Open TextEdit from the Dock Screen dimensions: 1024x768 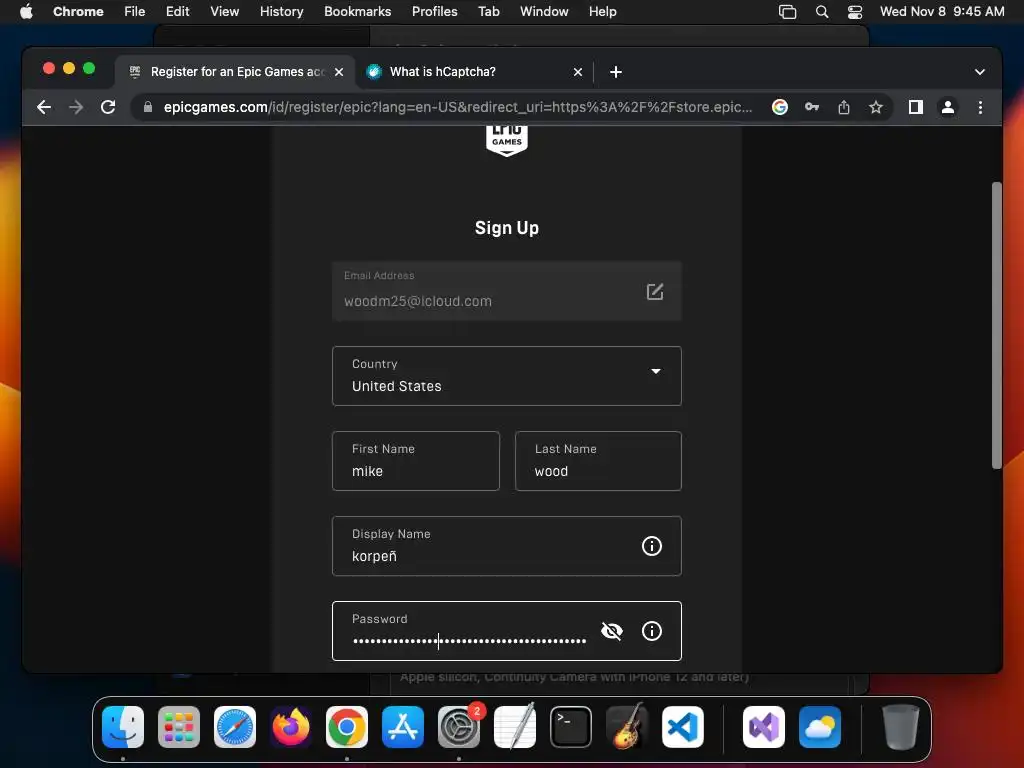515,727
